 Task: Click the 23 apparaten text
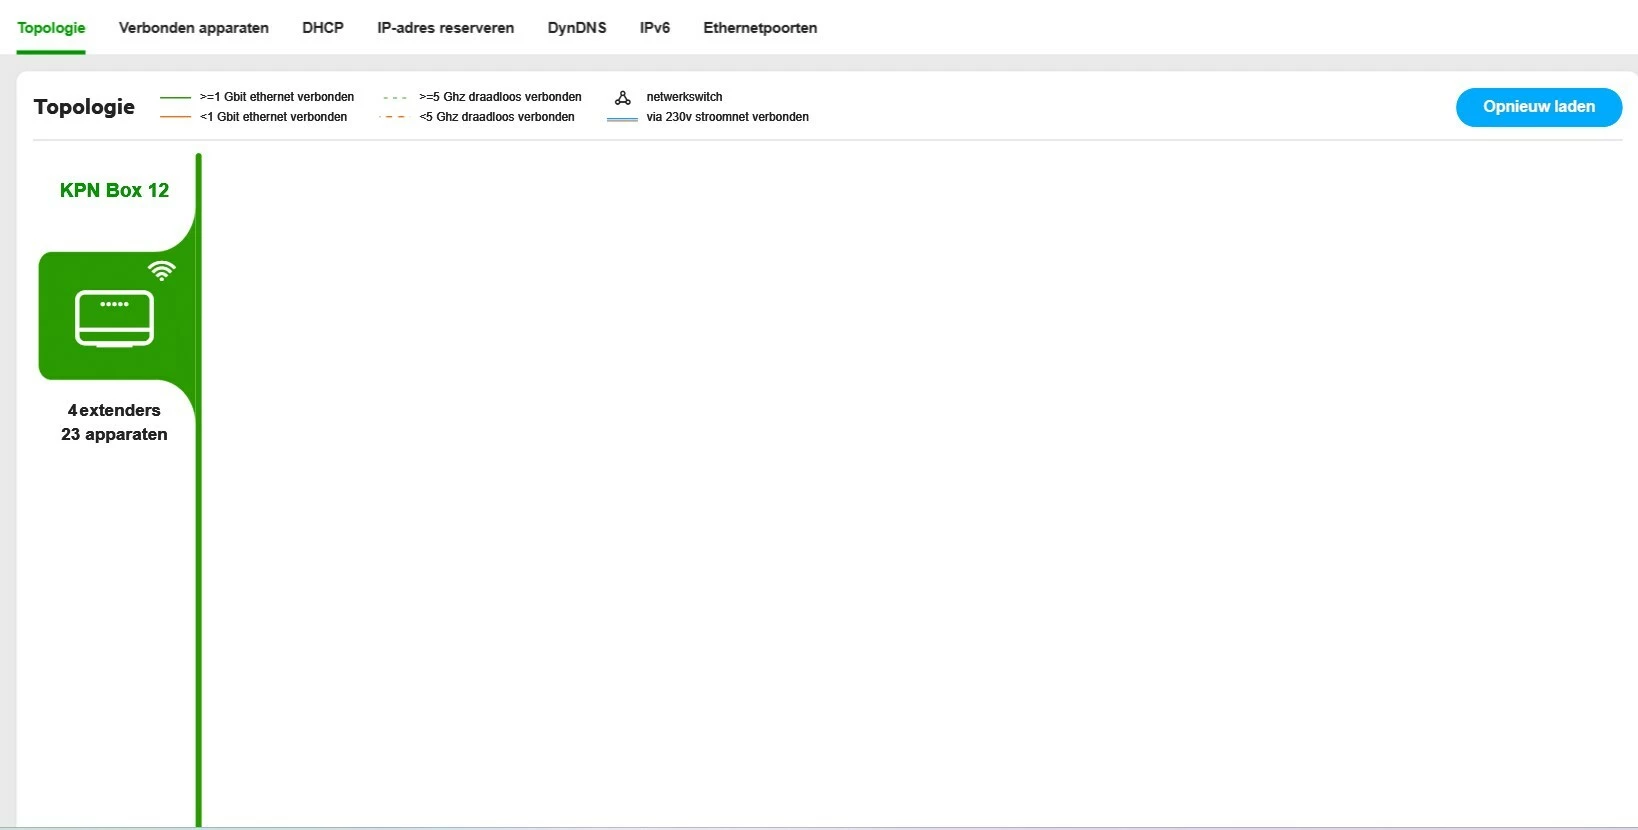(114, 434)
